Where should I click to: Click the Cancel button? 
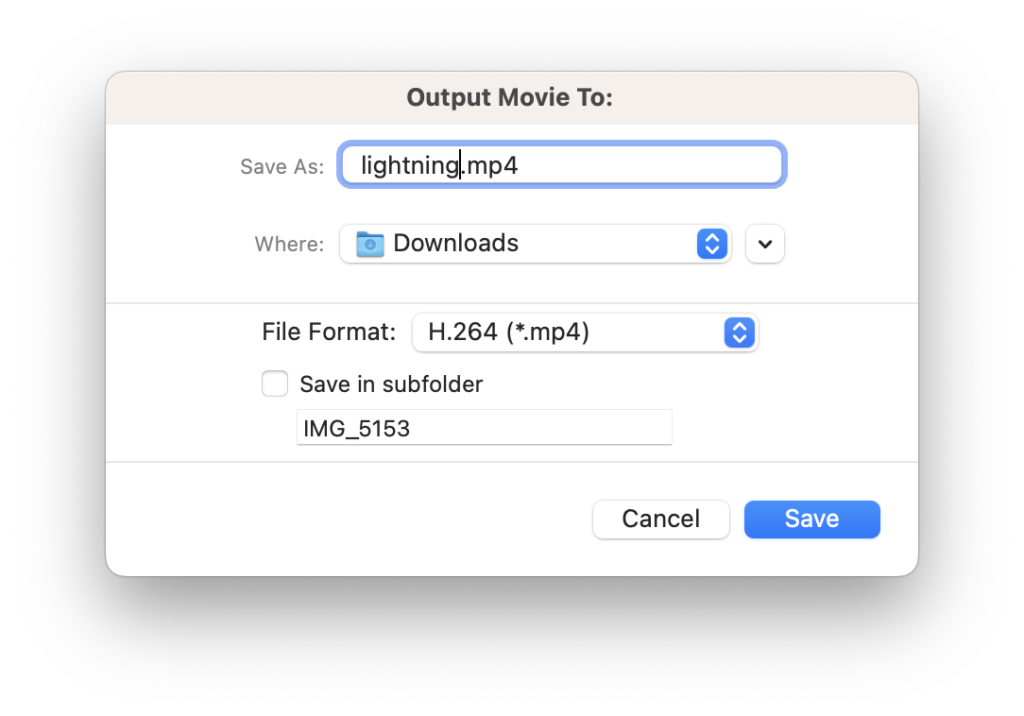[661, 519]
